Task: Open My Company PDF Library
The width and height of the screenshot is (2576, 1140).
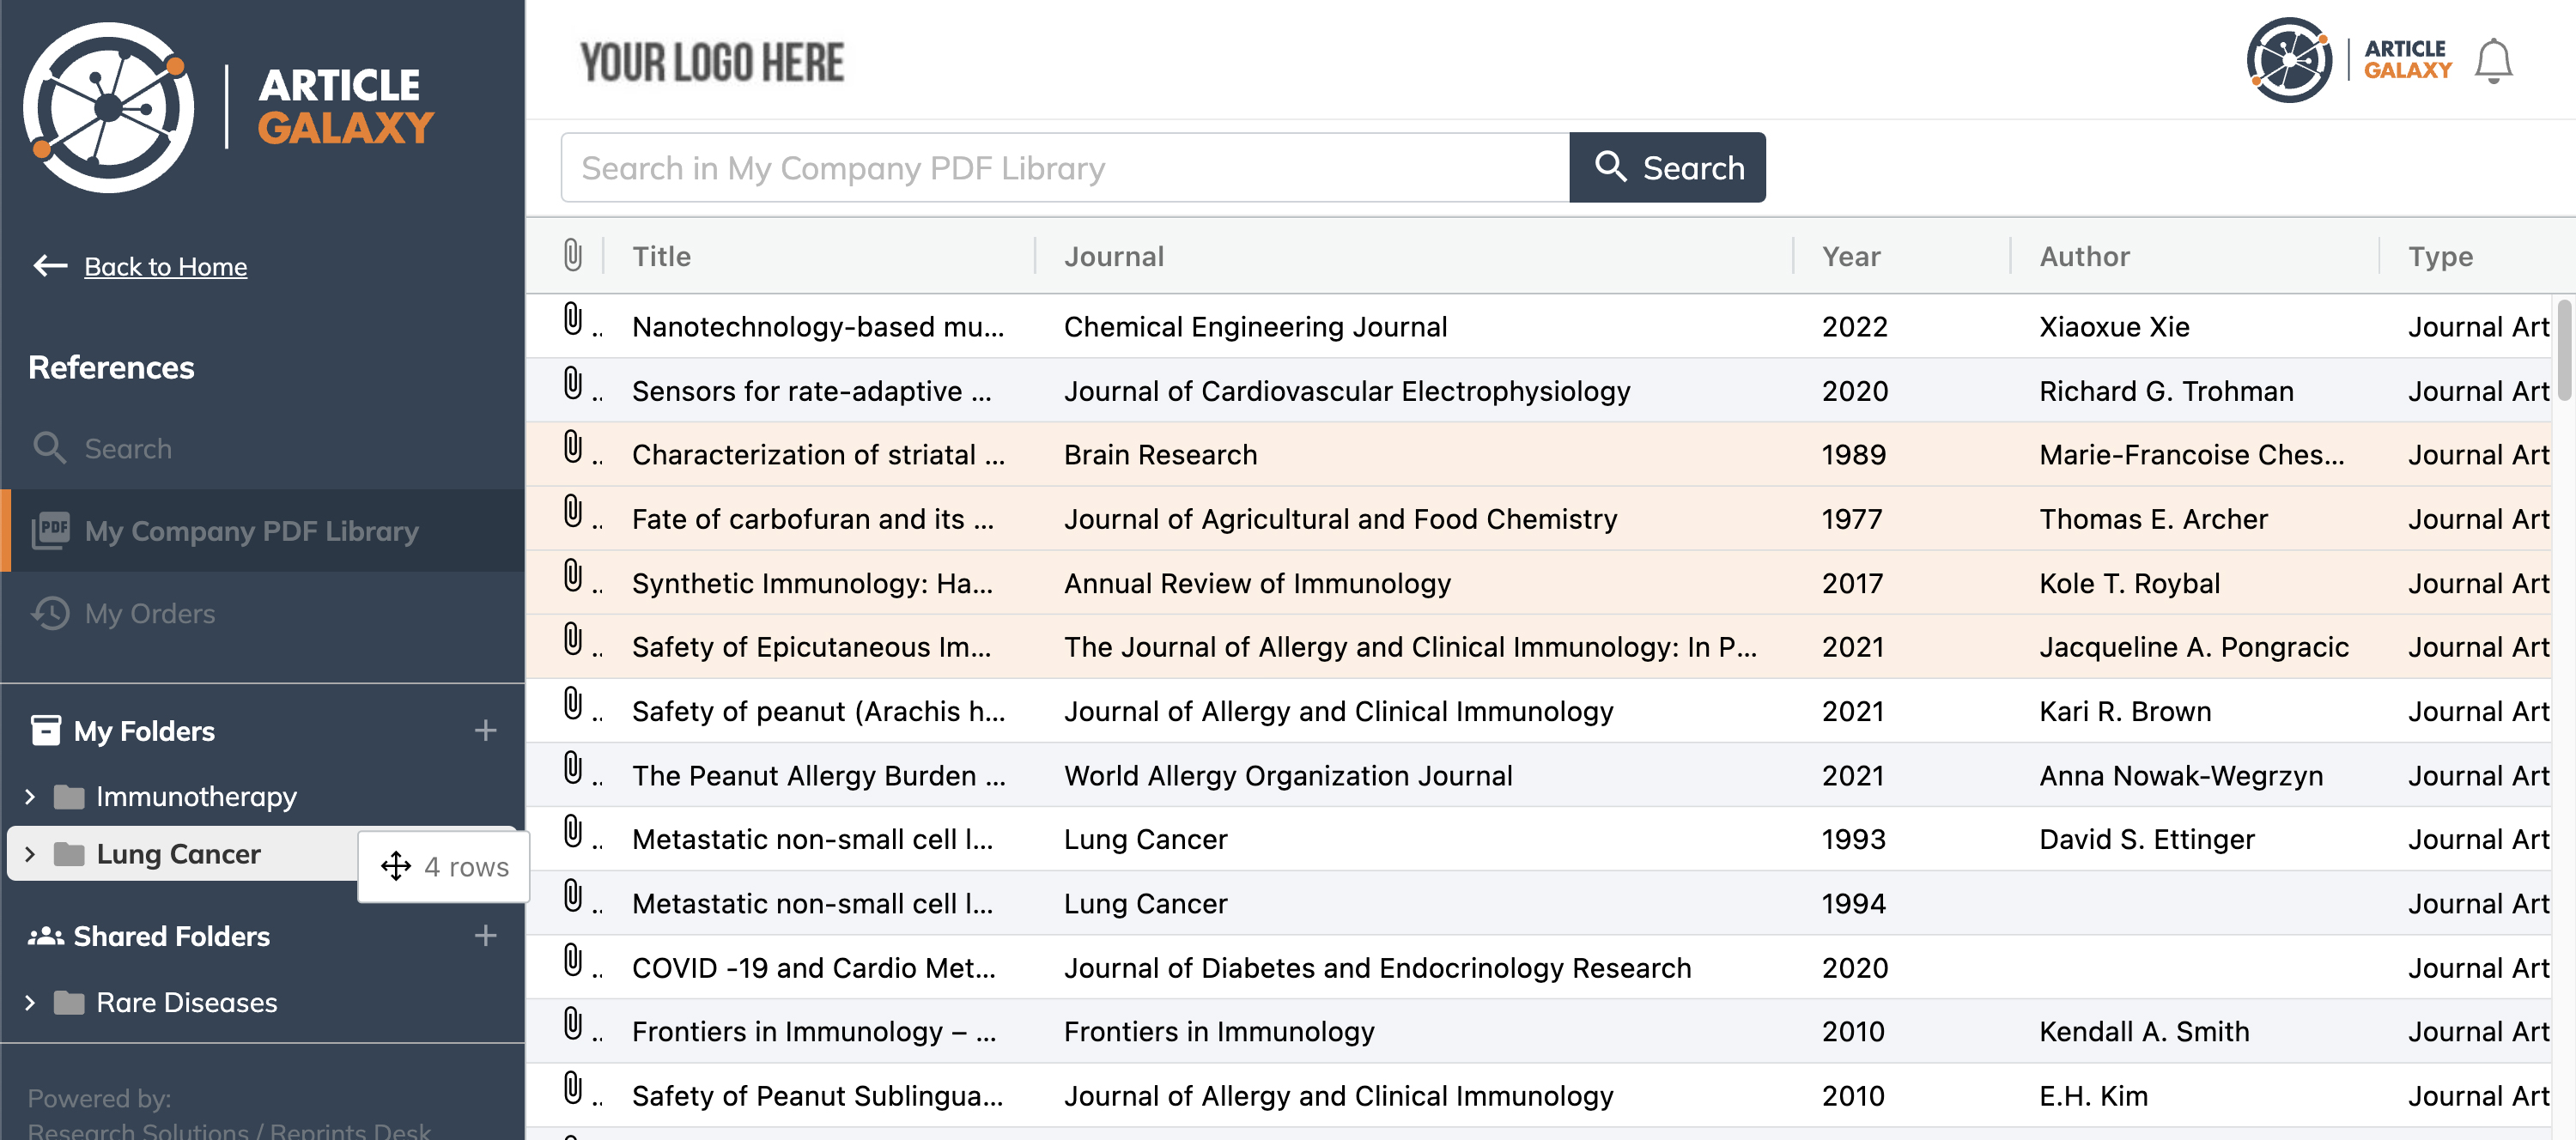Action: point(263,531)
